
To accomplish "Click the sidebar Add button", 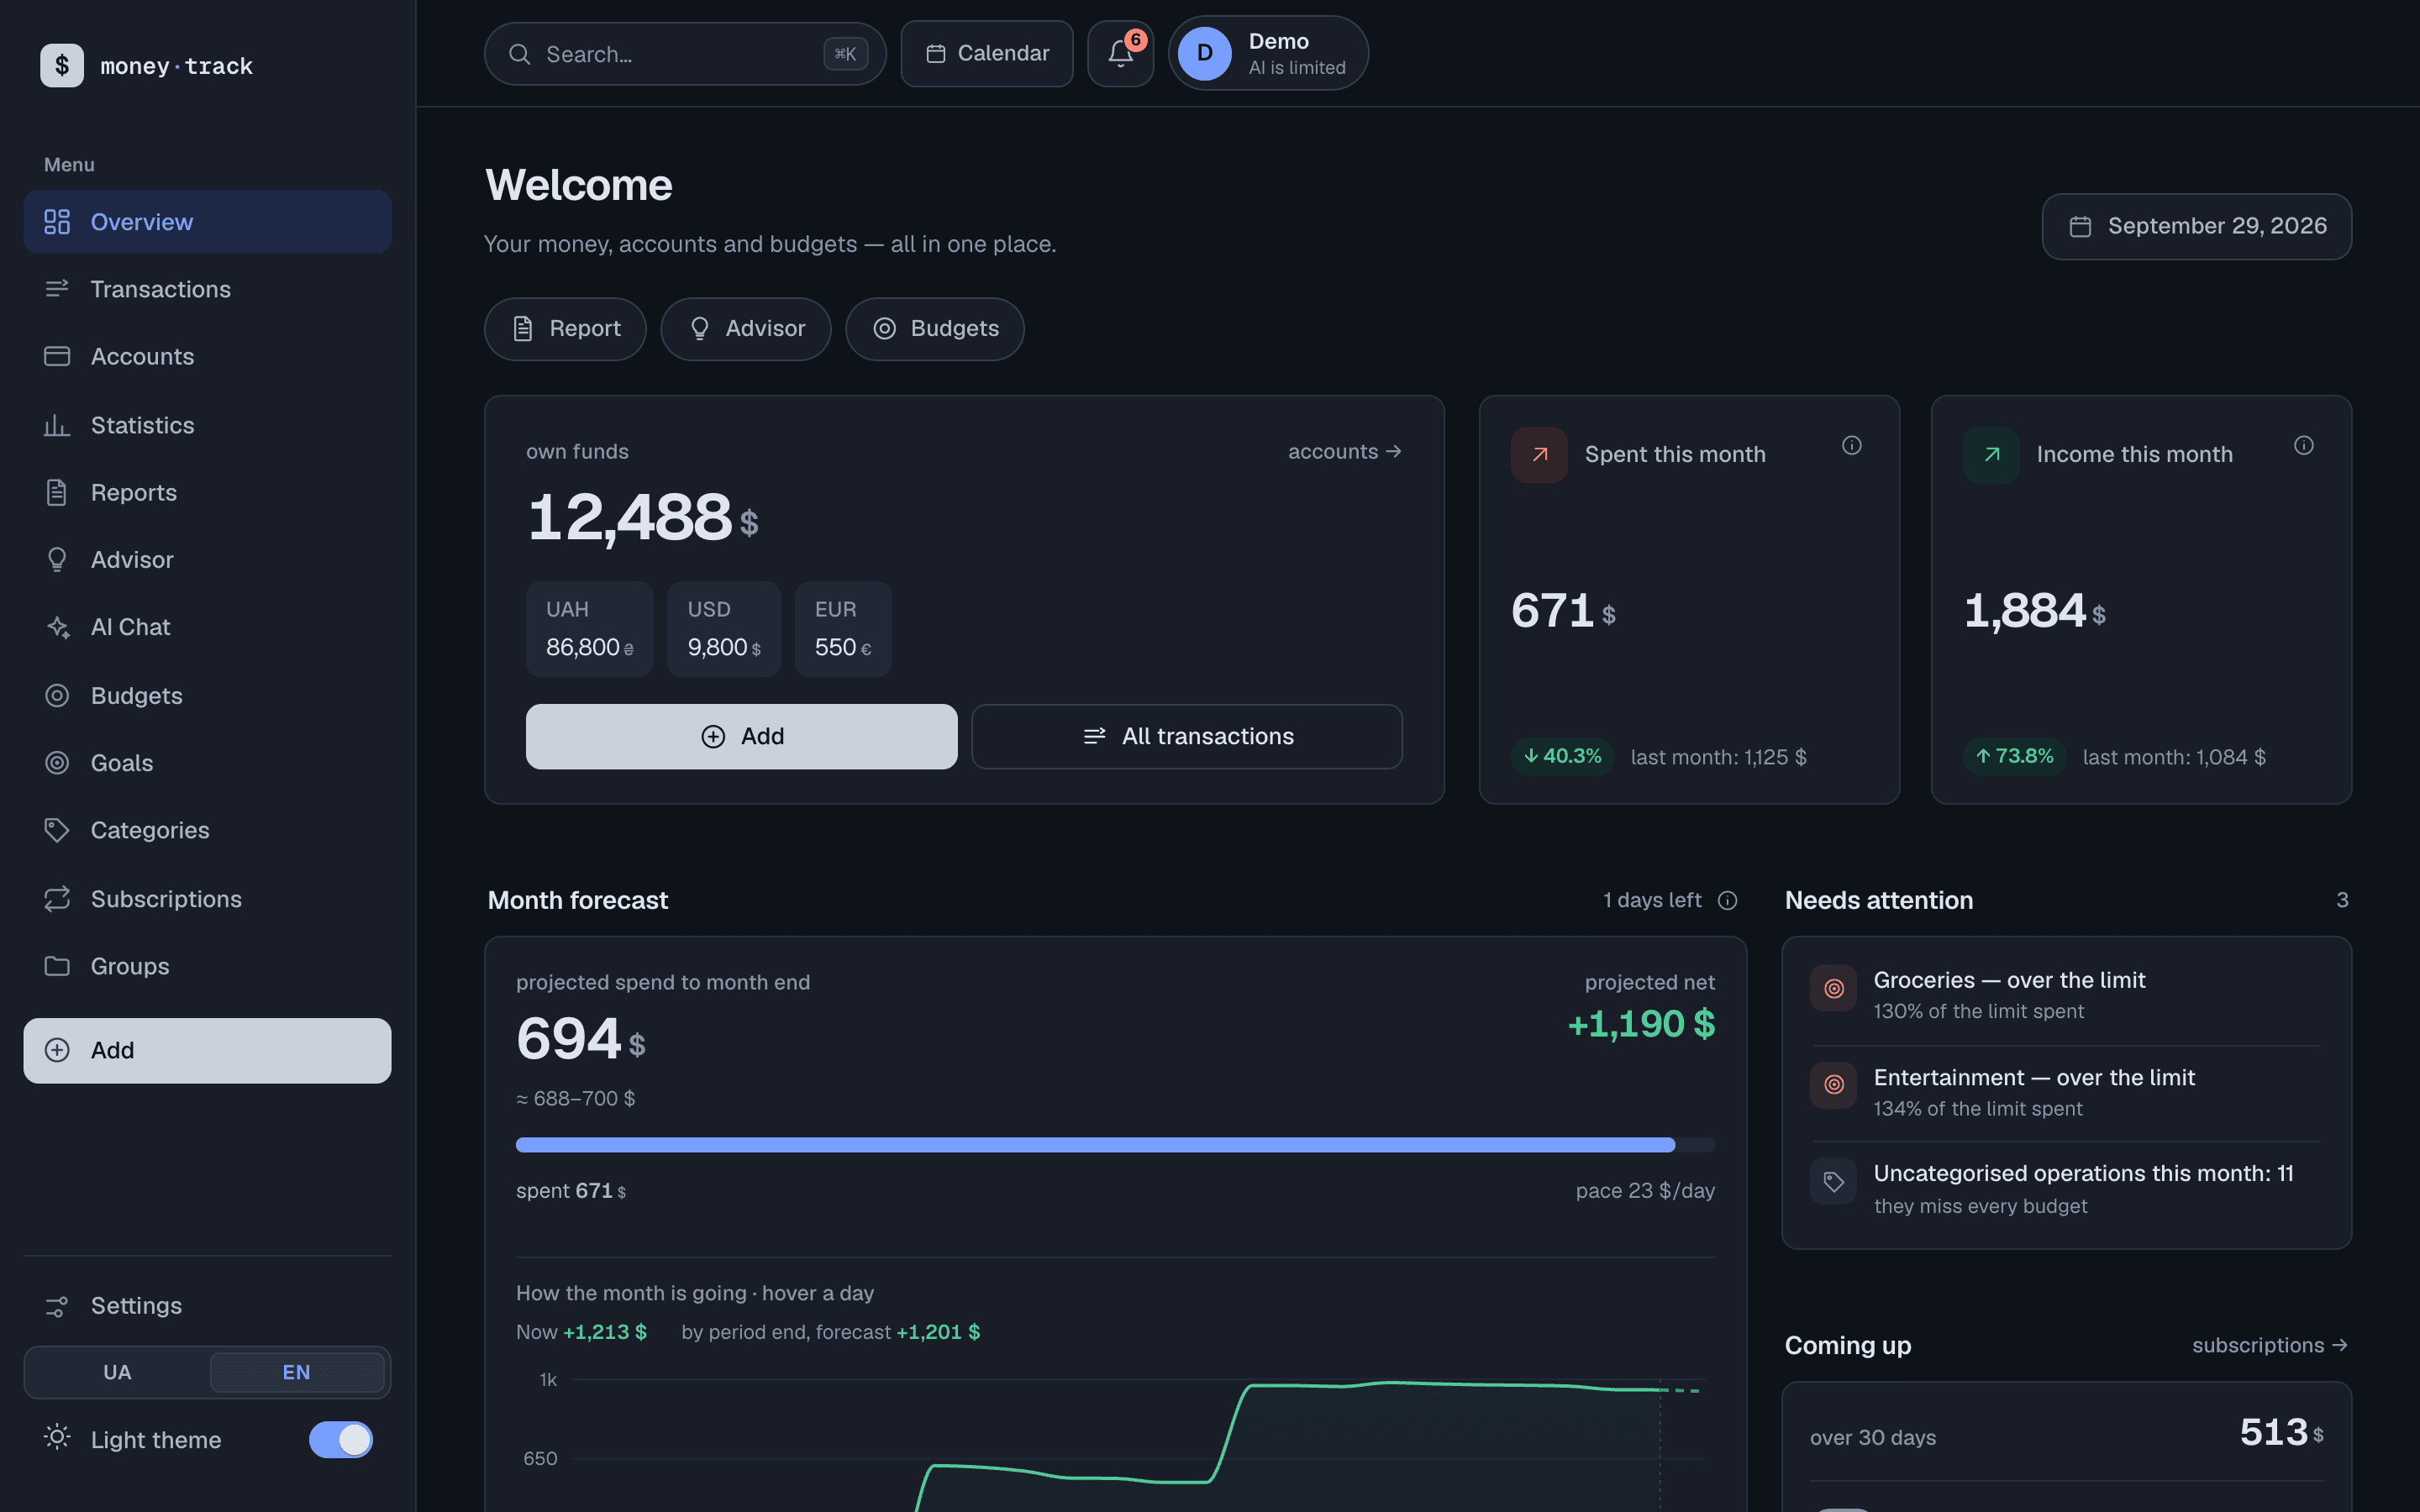I will tap(207, 1050).
